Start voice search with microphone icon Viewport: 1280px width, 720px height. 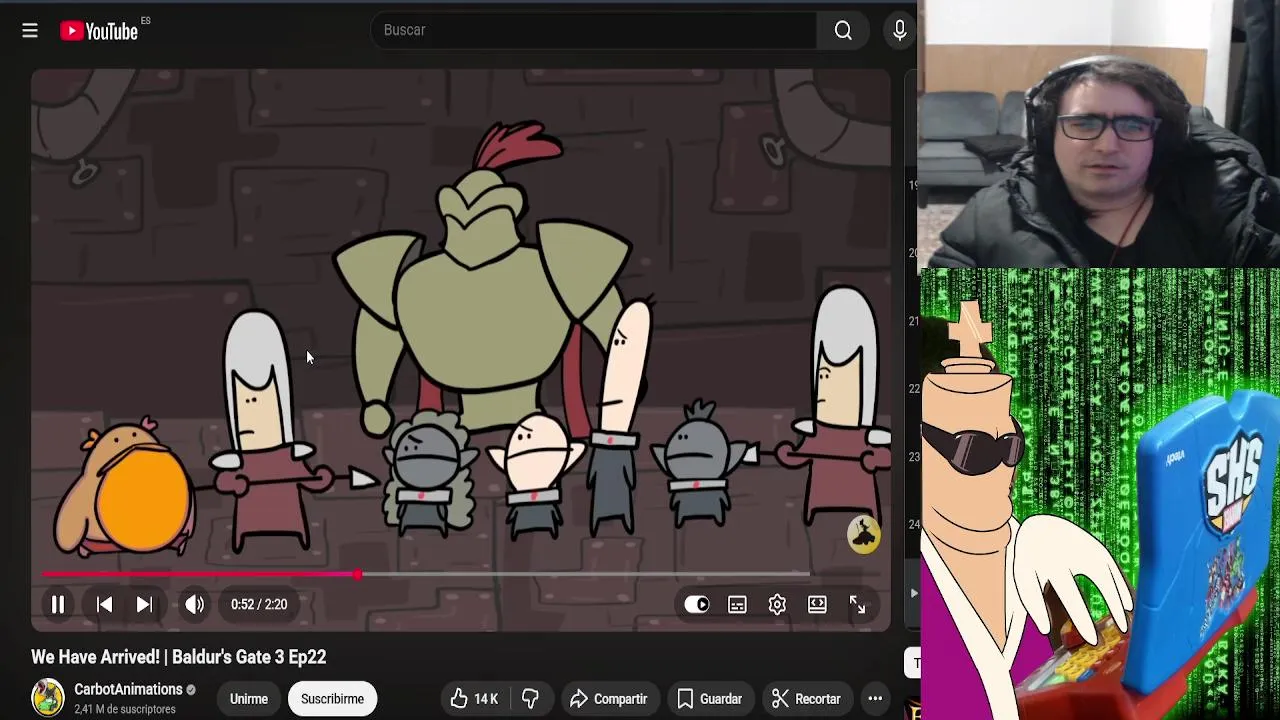tap(899, 30)
